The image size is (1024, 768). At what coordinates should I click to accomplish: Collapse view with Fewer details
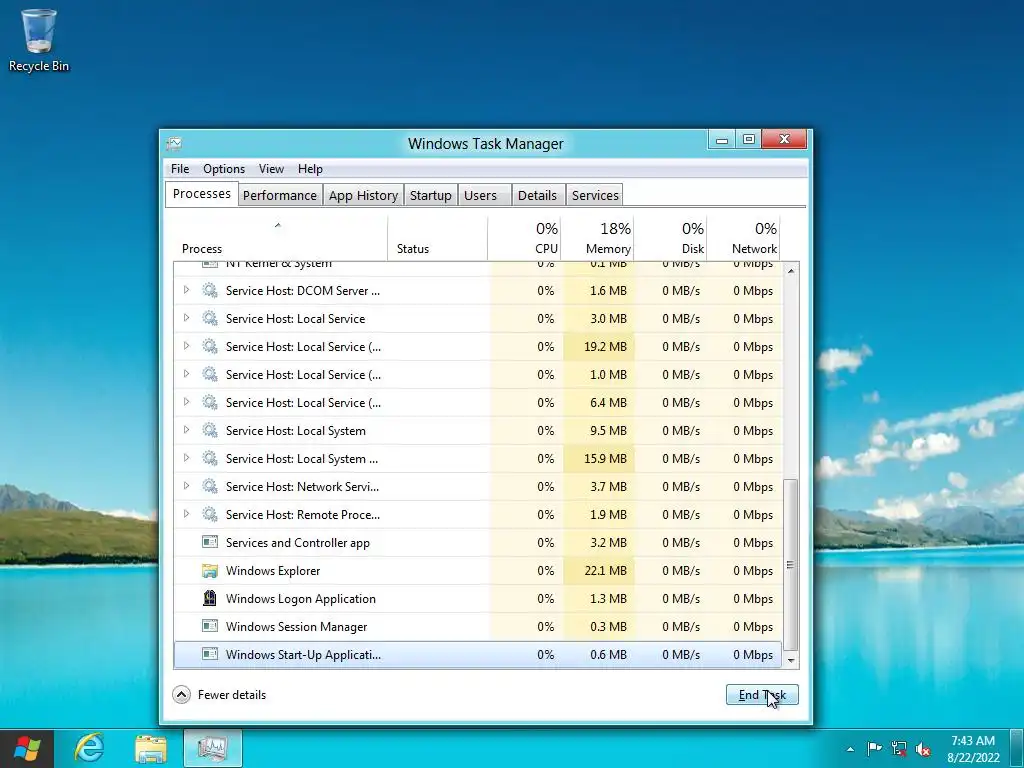pos(219,694)
